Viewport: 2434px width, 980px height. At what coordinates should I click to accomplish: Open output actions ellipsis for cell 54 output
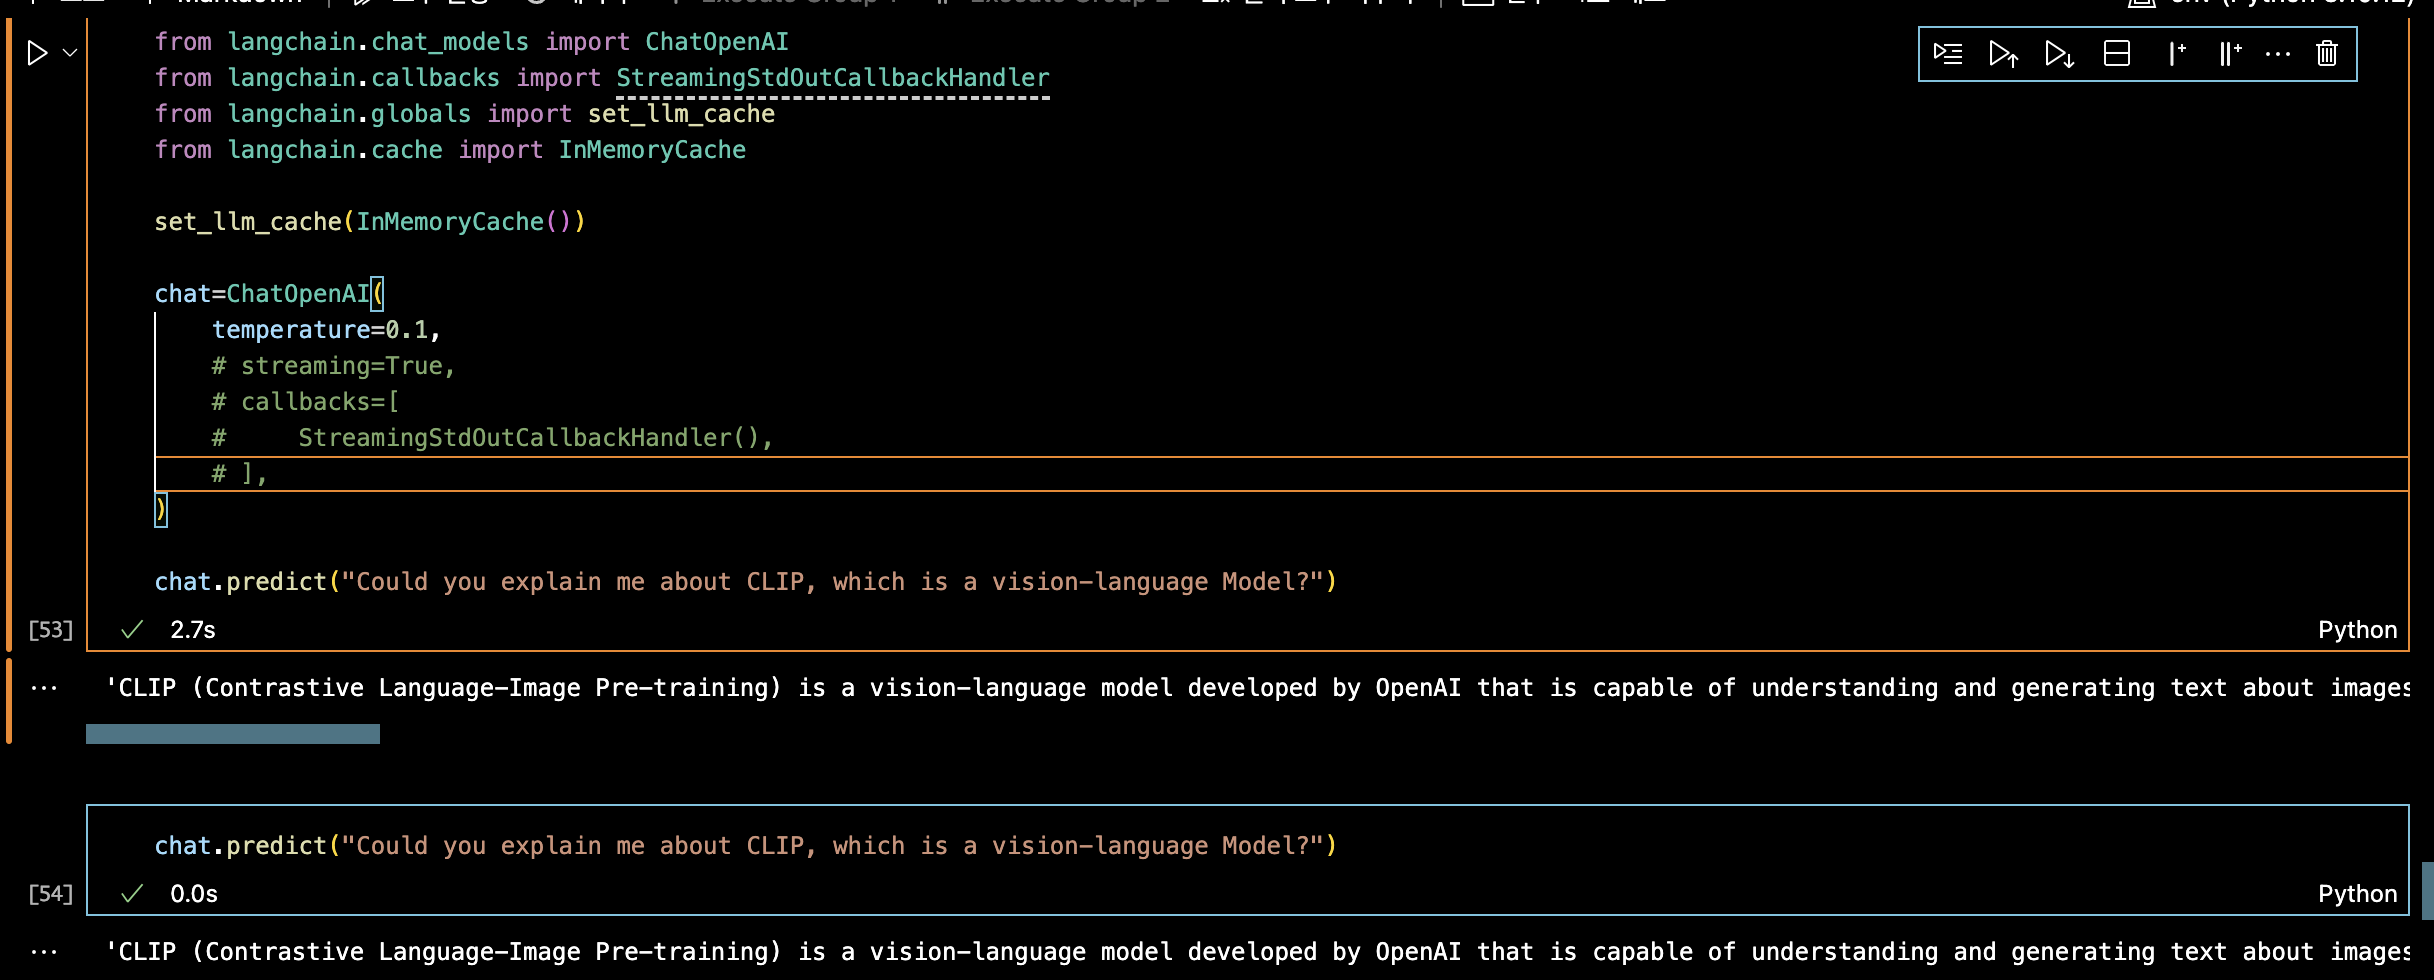point(44,952)
